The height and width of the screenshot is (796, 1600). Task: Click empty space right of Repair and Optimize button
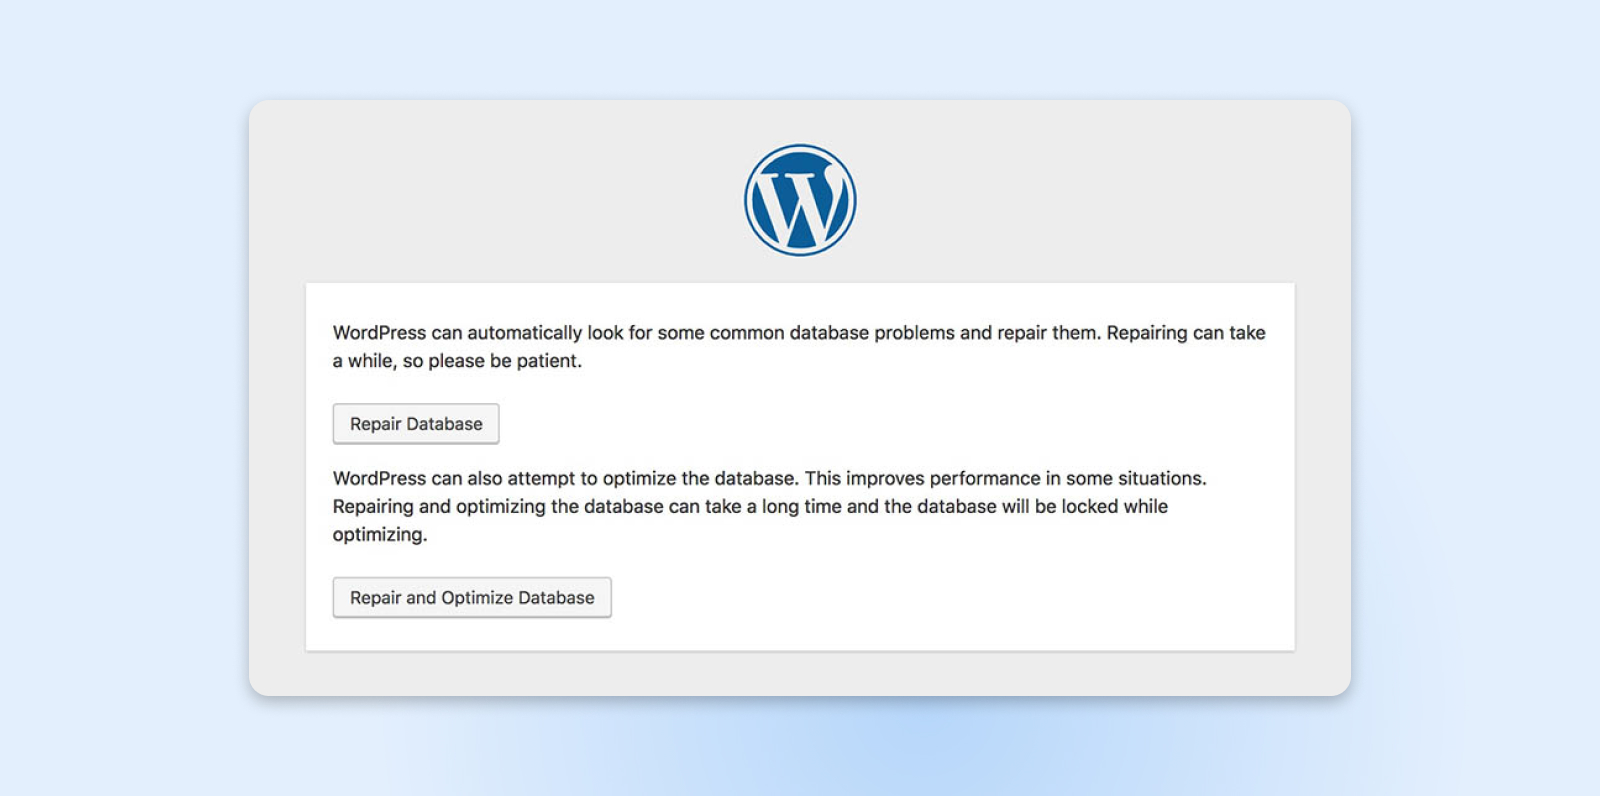click(x=900, y=598)
